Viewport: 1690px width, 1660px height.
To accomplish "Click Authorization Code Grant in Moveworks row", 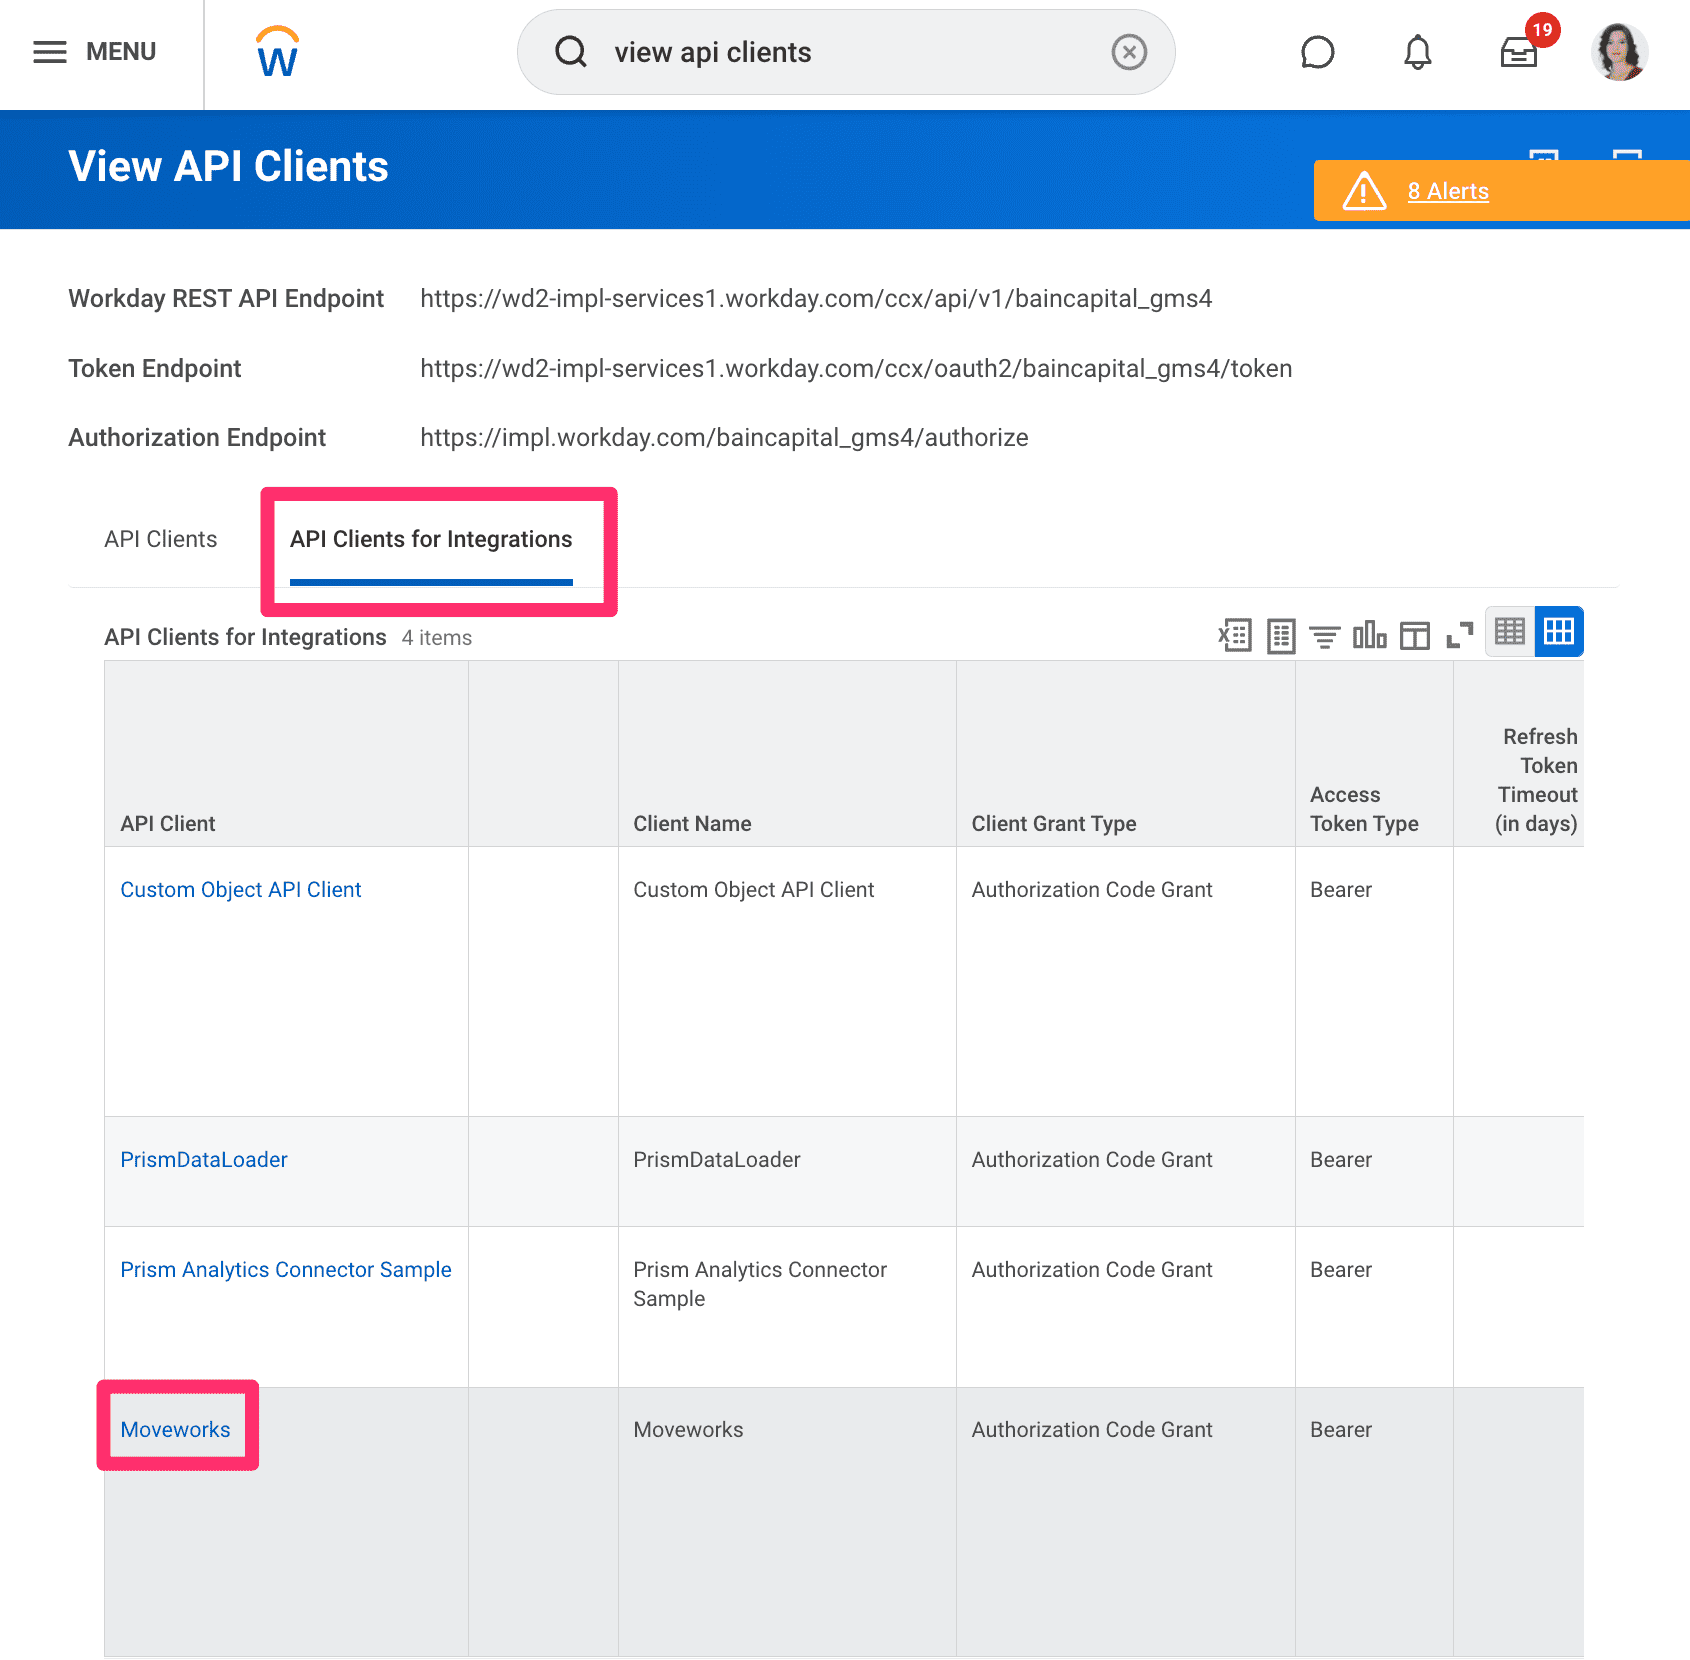I will [1092, 1430].
